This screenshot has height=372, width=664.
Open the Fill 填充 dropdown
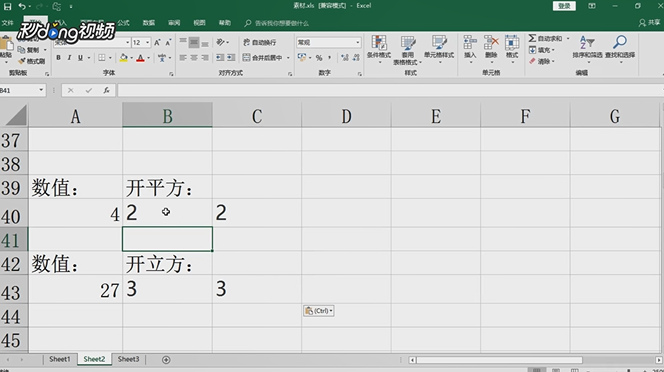coord(542,50)
